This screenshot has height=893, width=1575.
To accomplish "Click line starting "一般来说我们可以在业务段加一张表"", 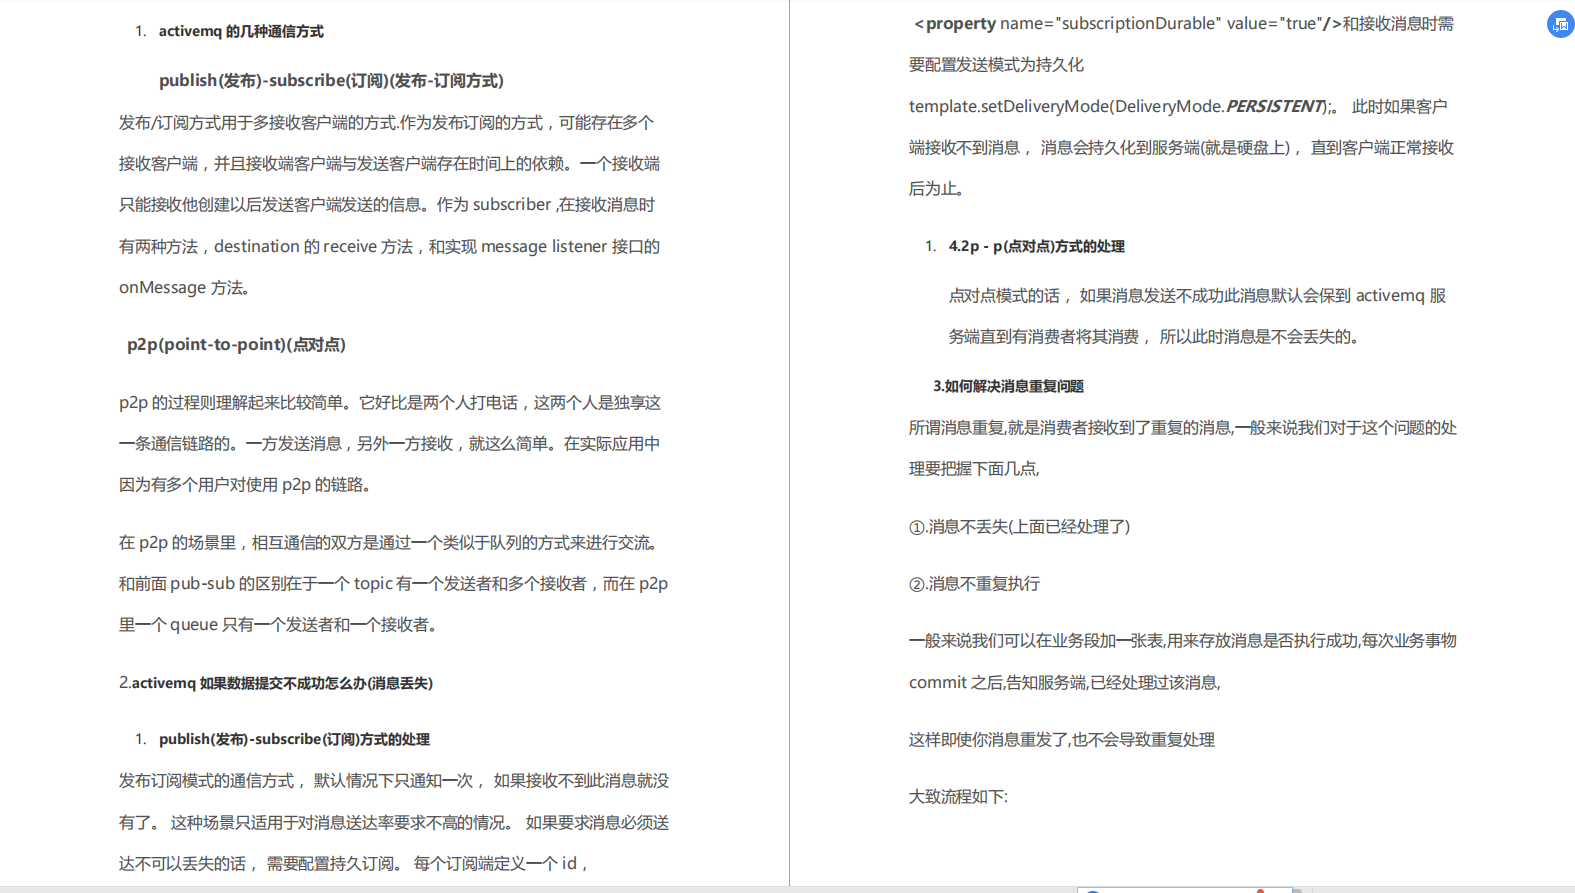I will coord(1183,640).
